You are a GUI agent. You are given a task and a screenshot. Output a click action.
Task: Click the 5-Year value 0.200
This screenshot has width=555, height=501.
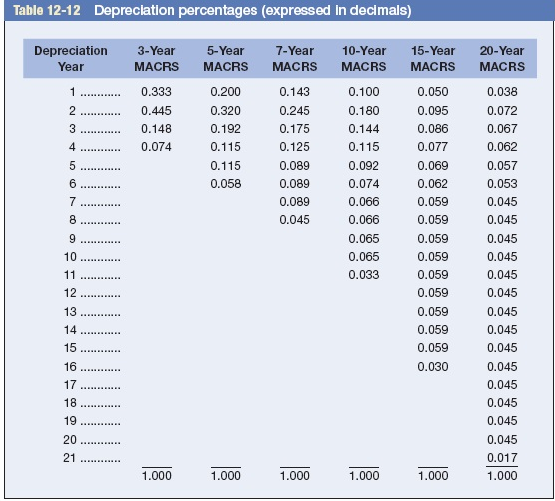[225, 92]
